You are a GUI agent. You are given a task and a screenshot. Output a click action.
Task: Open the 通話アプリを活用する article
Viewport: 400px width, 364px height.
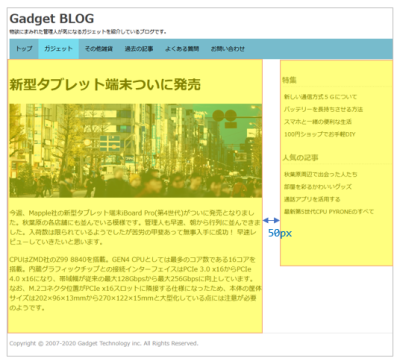pos(312,199)
